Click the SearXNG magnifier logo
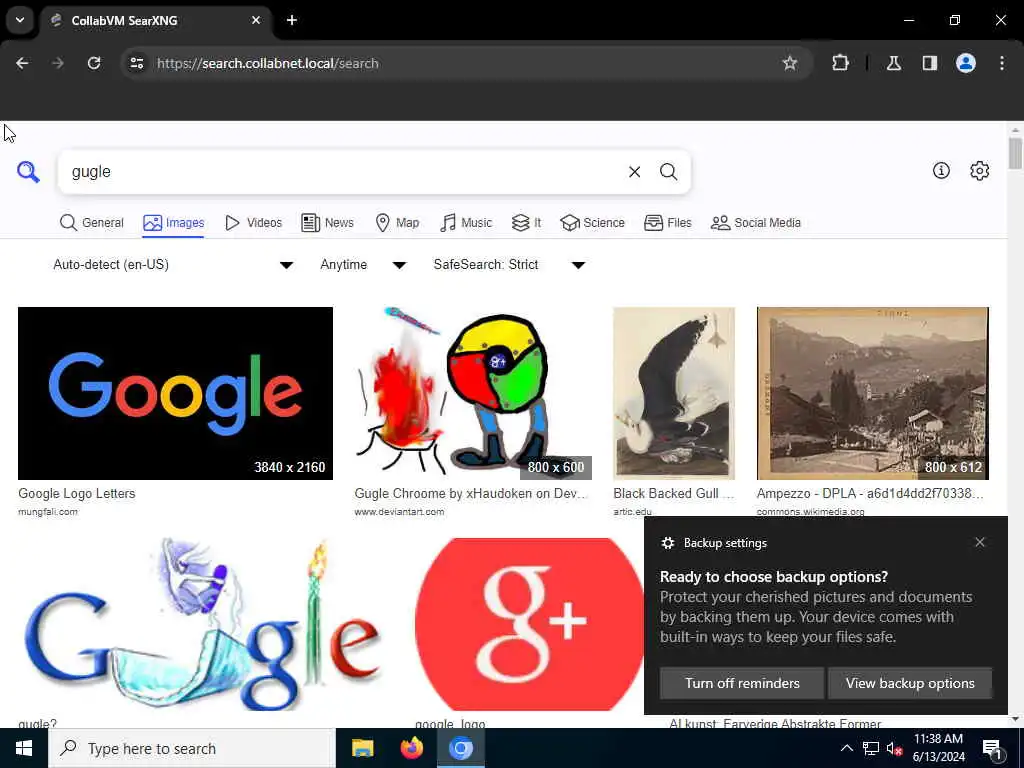Screen dimensions: 1024x768 [x=28, y=172]
